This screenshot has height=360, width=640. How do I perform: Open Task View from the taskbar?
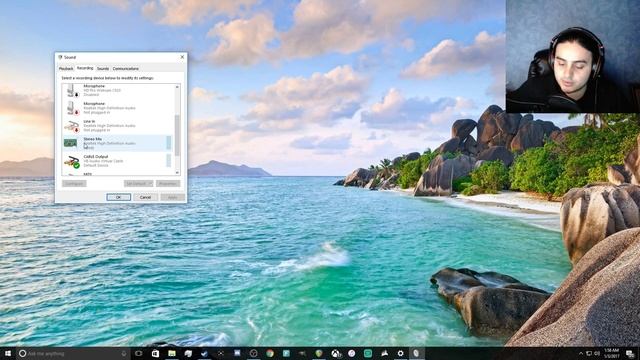(x=139, y=353)
